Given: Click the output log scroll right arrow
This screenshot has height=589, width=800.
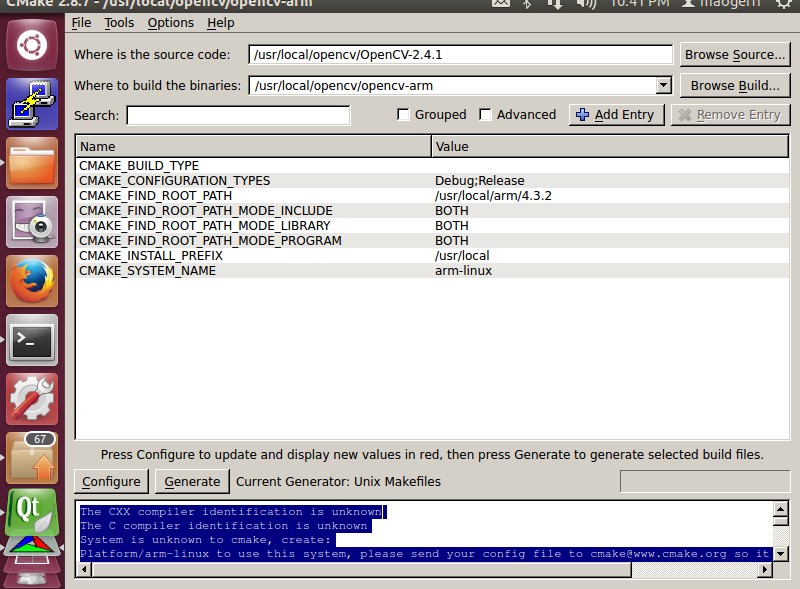Looking at the screenshot, I should coord(764,570).
